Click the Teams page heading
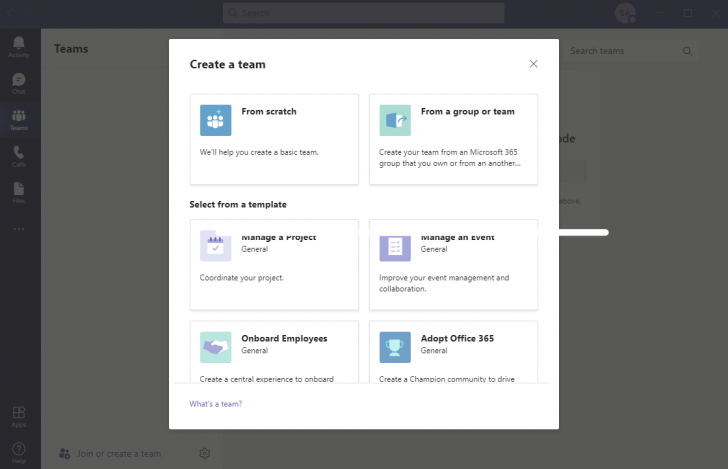 (71, 49)
